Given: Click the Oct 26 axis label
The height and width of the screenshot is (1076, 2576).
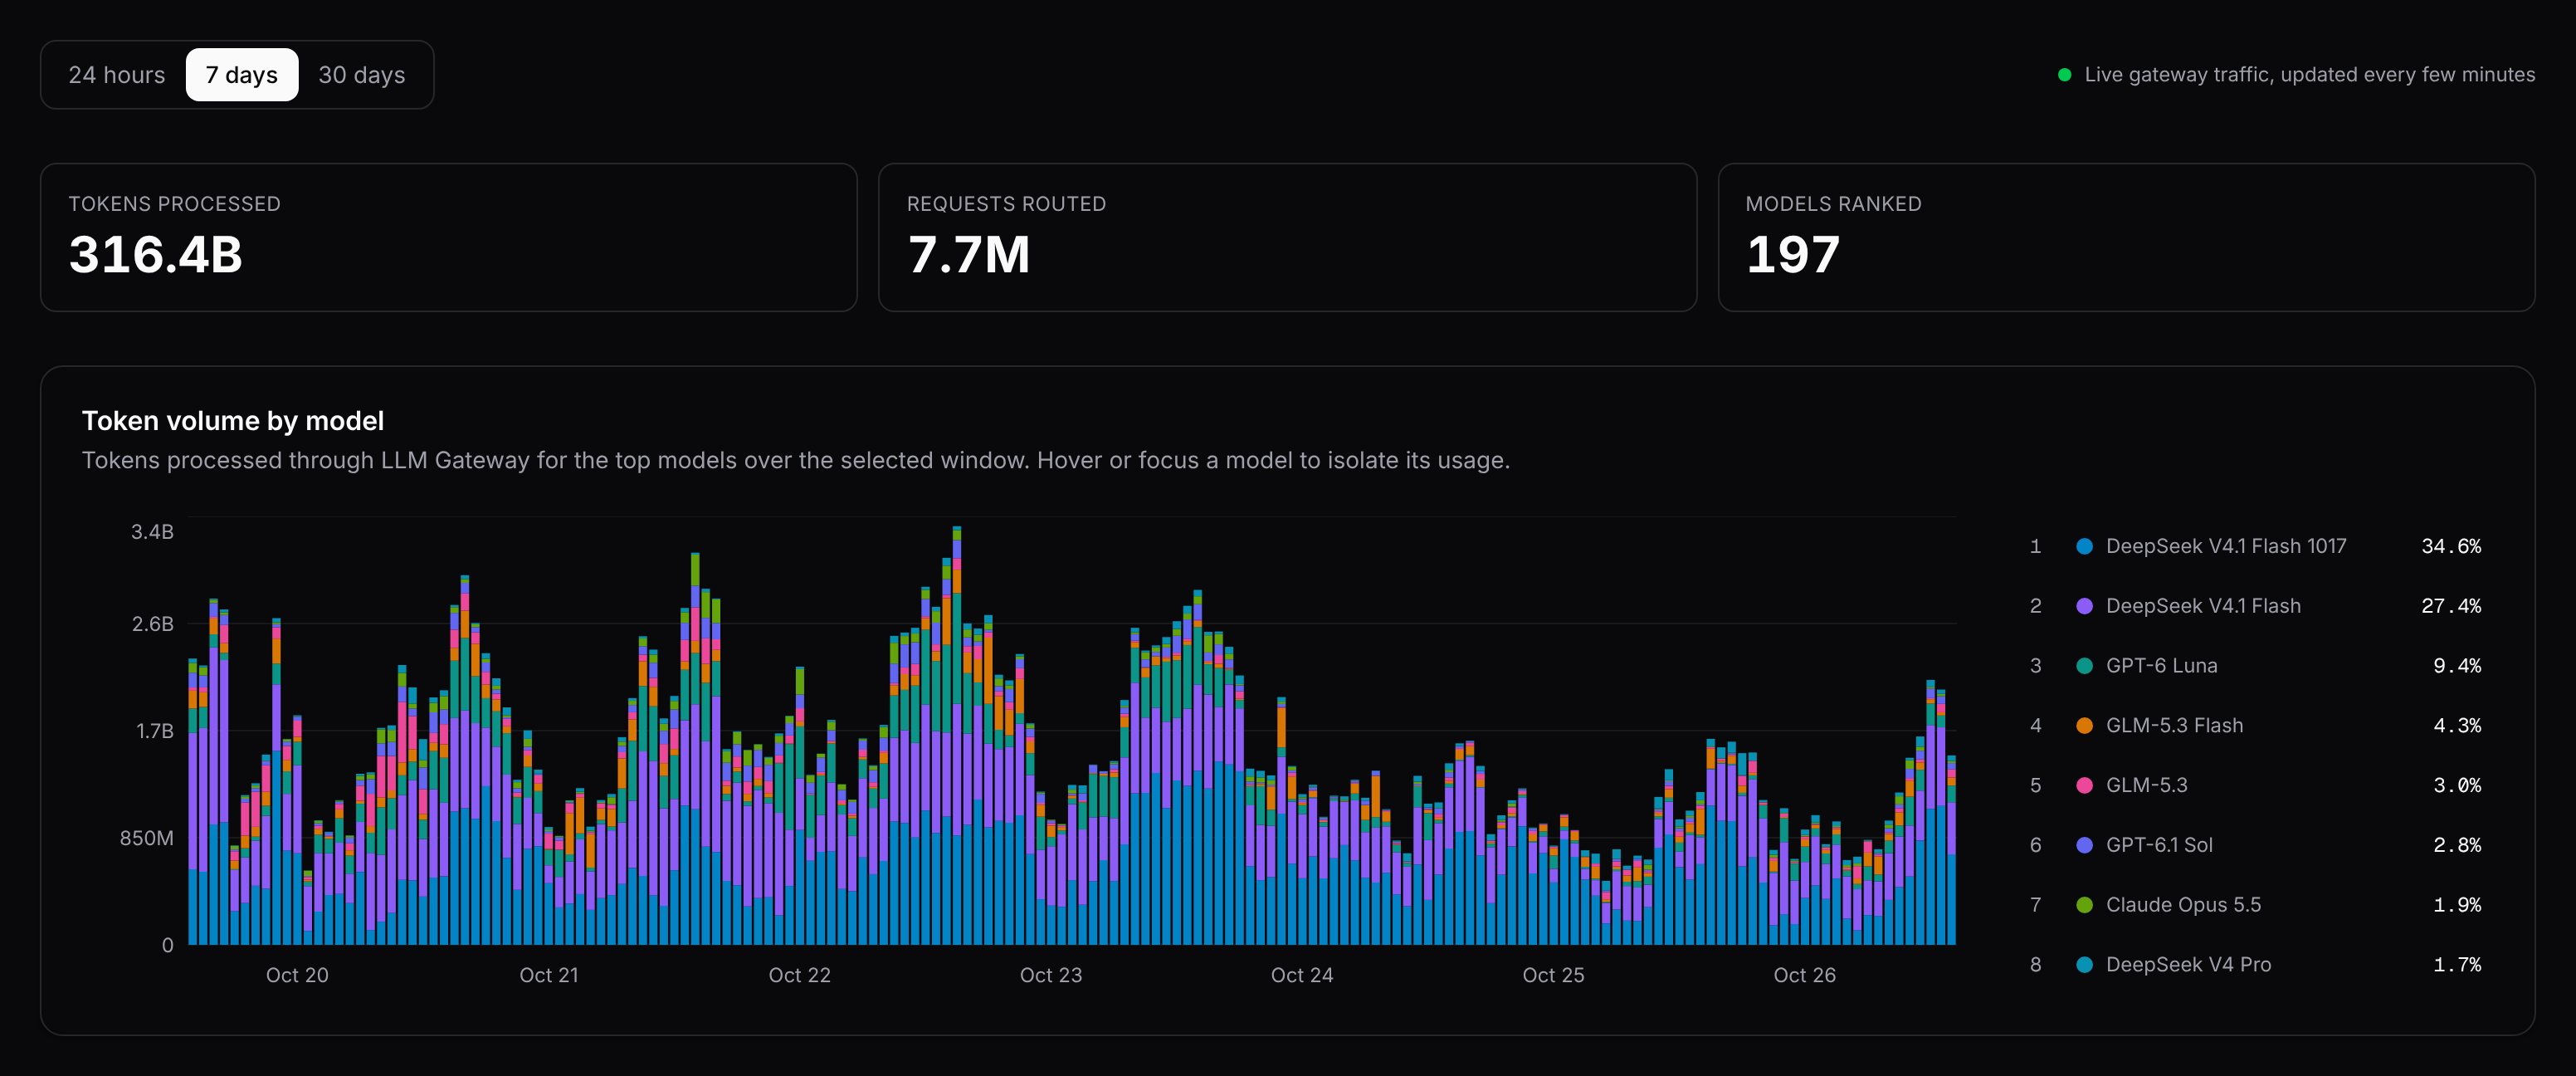Looking at the screenshot, I should (x=1804, y=976).
